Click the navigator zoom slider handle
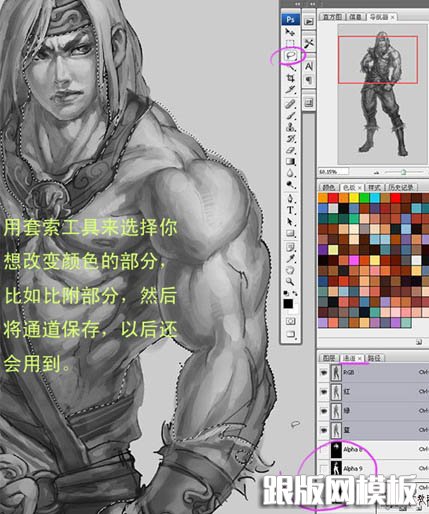The width and height of the screenshot is (429, 514). (403, 172)
